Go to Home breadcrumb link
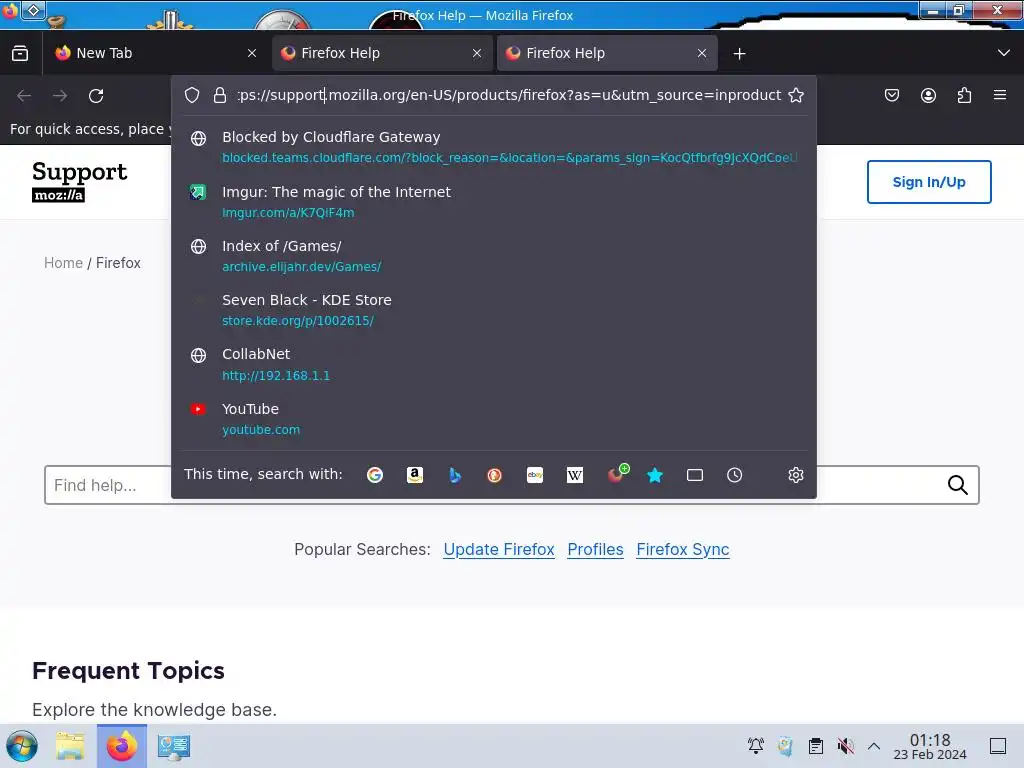The width and height of the screenshot is (1024, 768). point(63,263)
